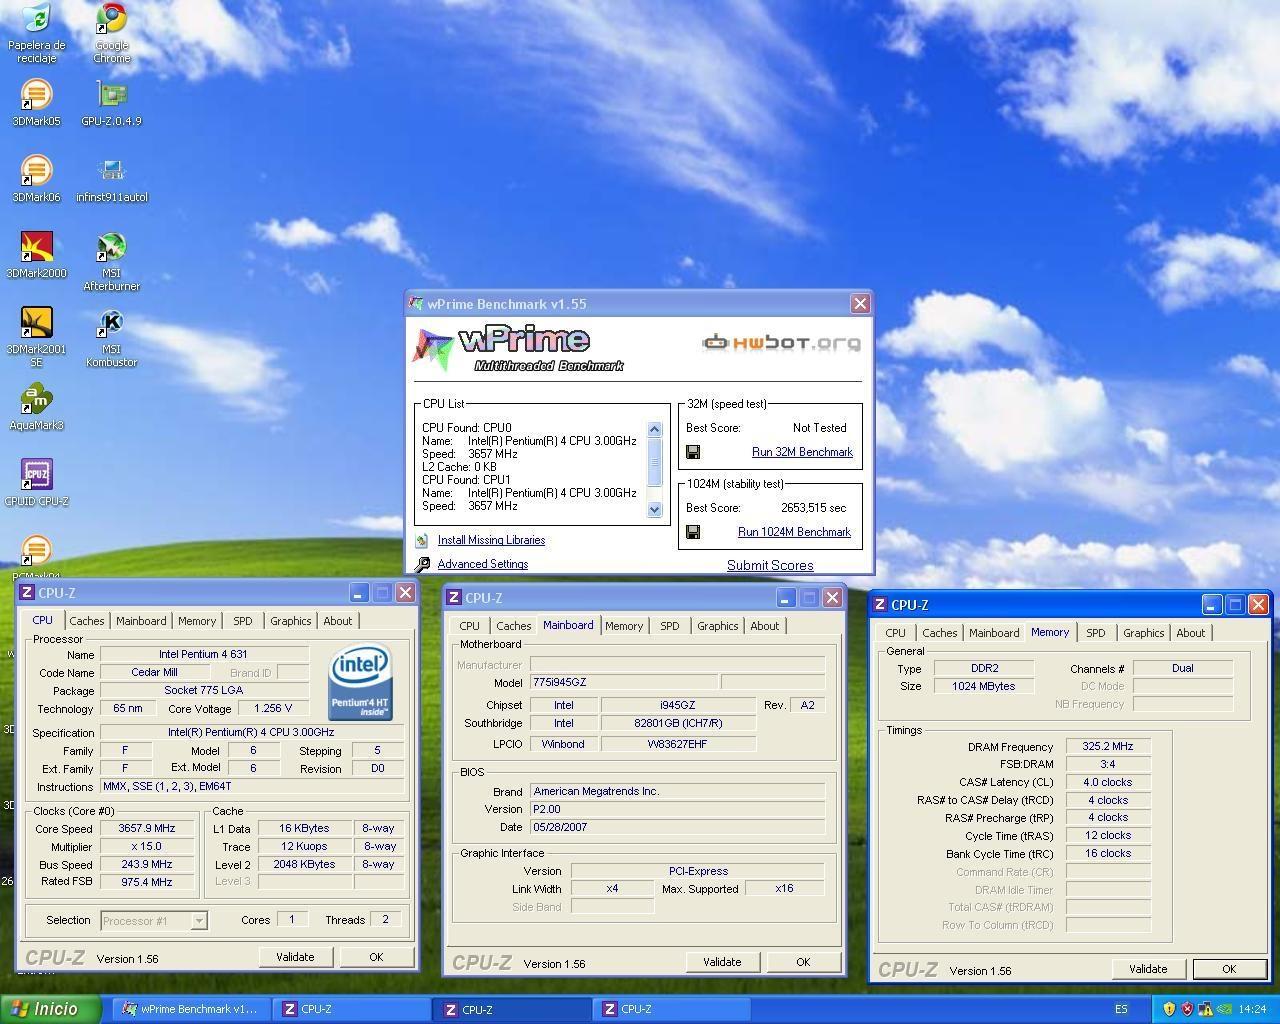
Task: Open Caches tab in the left CPU-Z window
Action: [87, 621]
